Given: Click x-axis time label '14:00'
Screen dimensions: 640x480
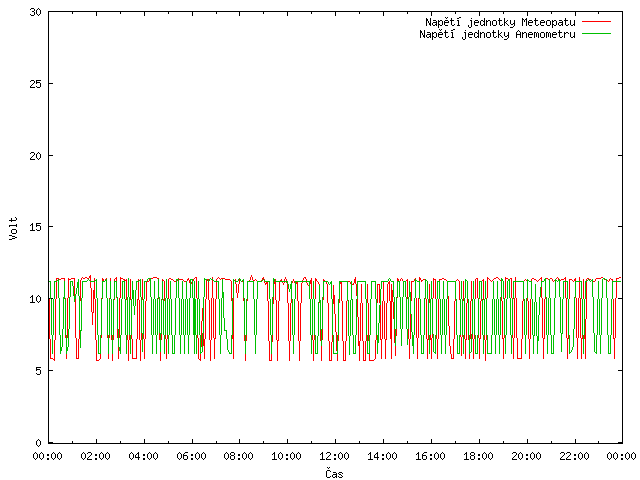Looking at the screenshot, I should click(382, 456).
